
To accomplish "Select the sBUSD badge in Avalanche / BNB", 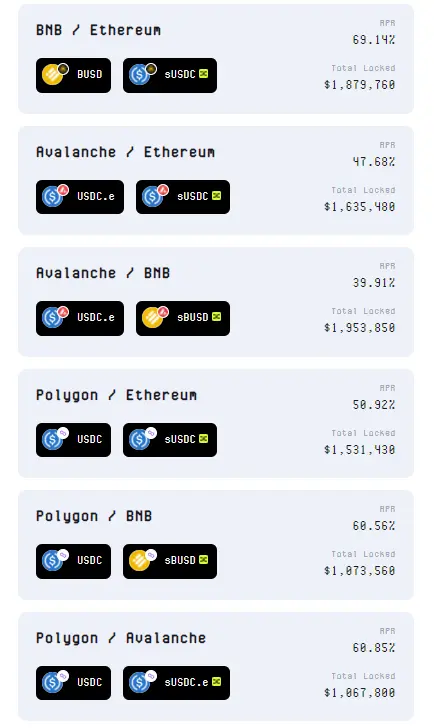I will point(183,318).
